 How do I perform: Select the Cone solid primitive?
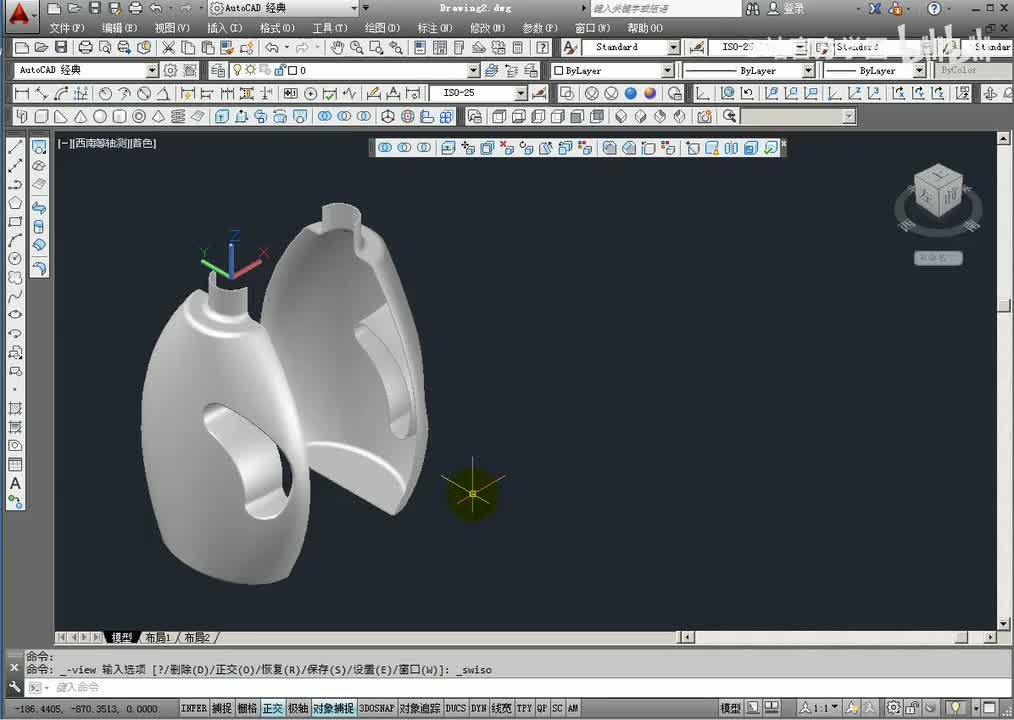(80, 116)
